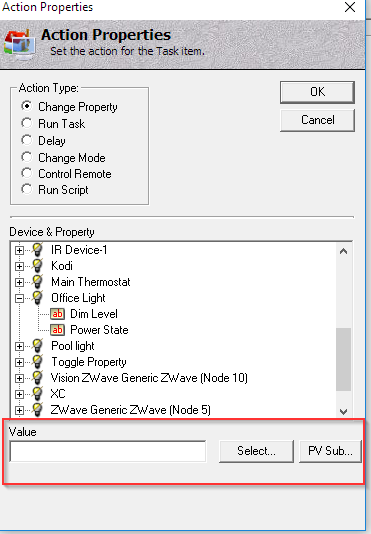Click the Kodi device bulb icon
Viewport: 371px width, 534px height.
[x=37, y=266]
